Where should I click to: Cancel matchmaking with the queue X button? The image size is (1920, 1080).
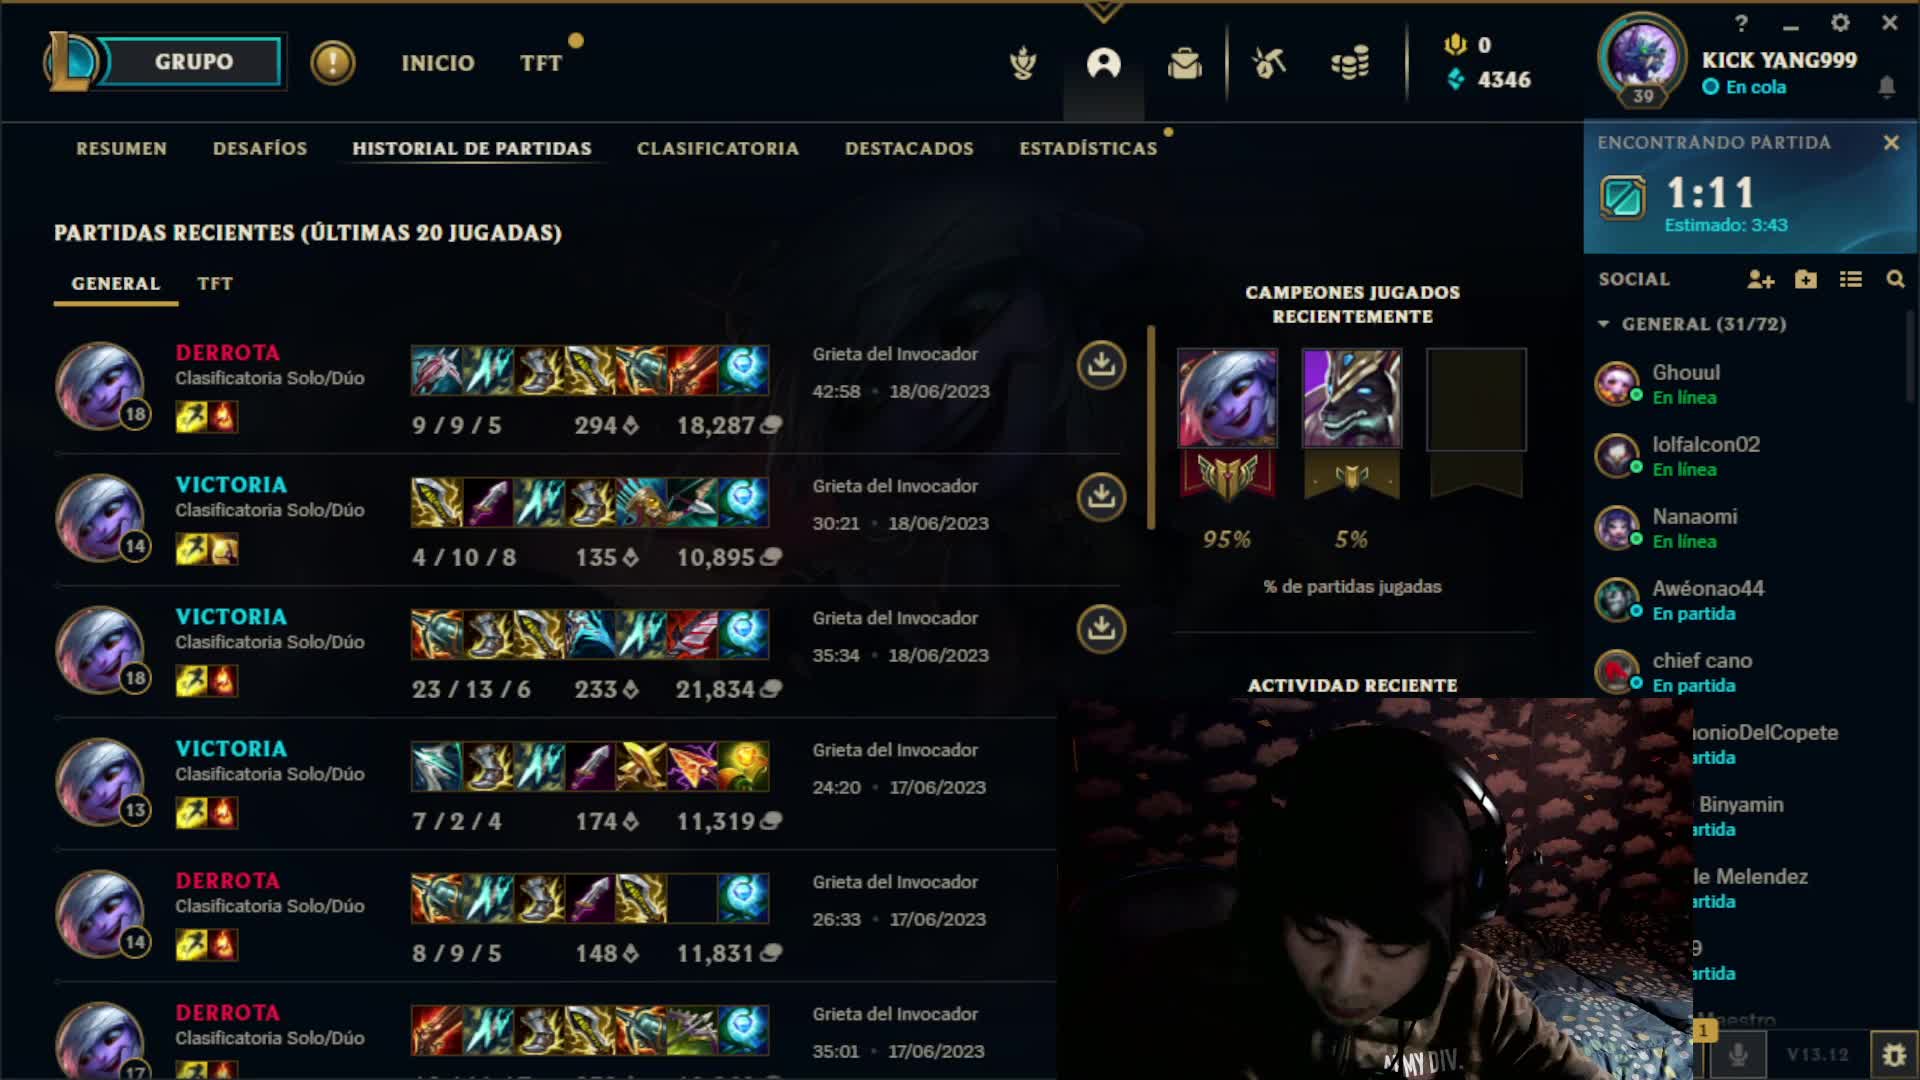1891,143
